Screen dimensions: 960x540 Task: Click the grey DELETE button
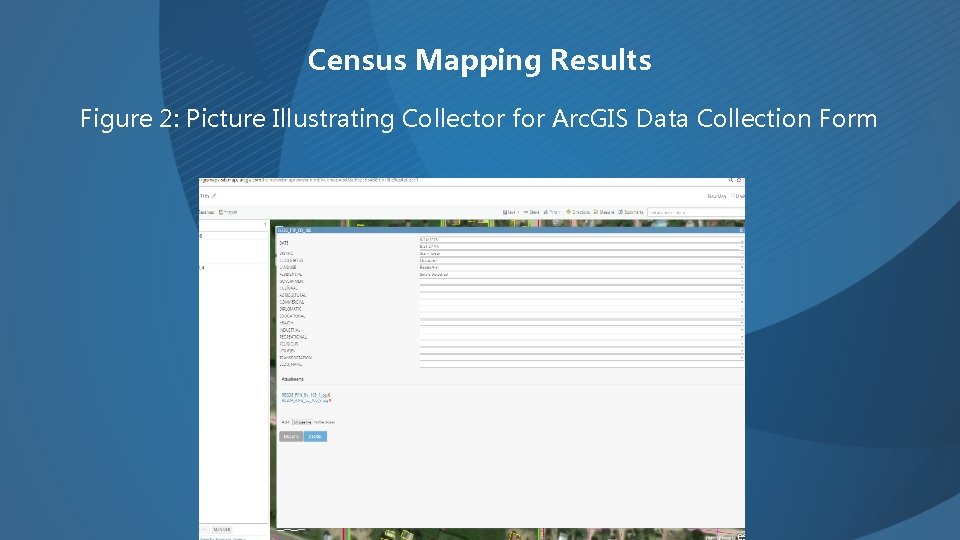coord(291,437)
